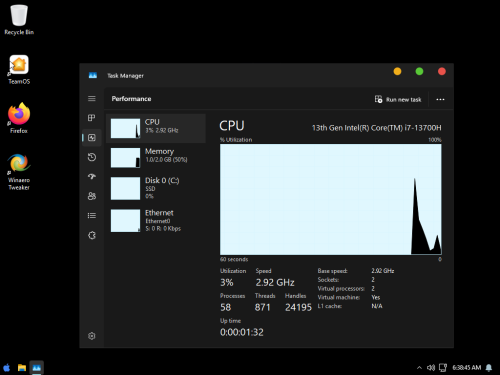Click the L1 cache: label
500x375 pixels.
click(330, 306)
